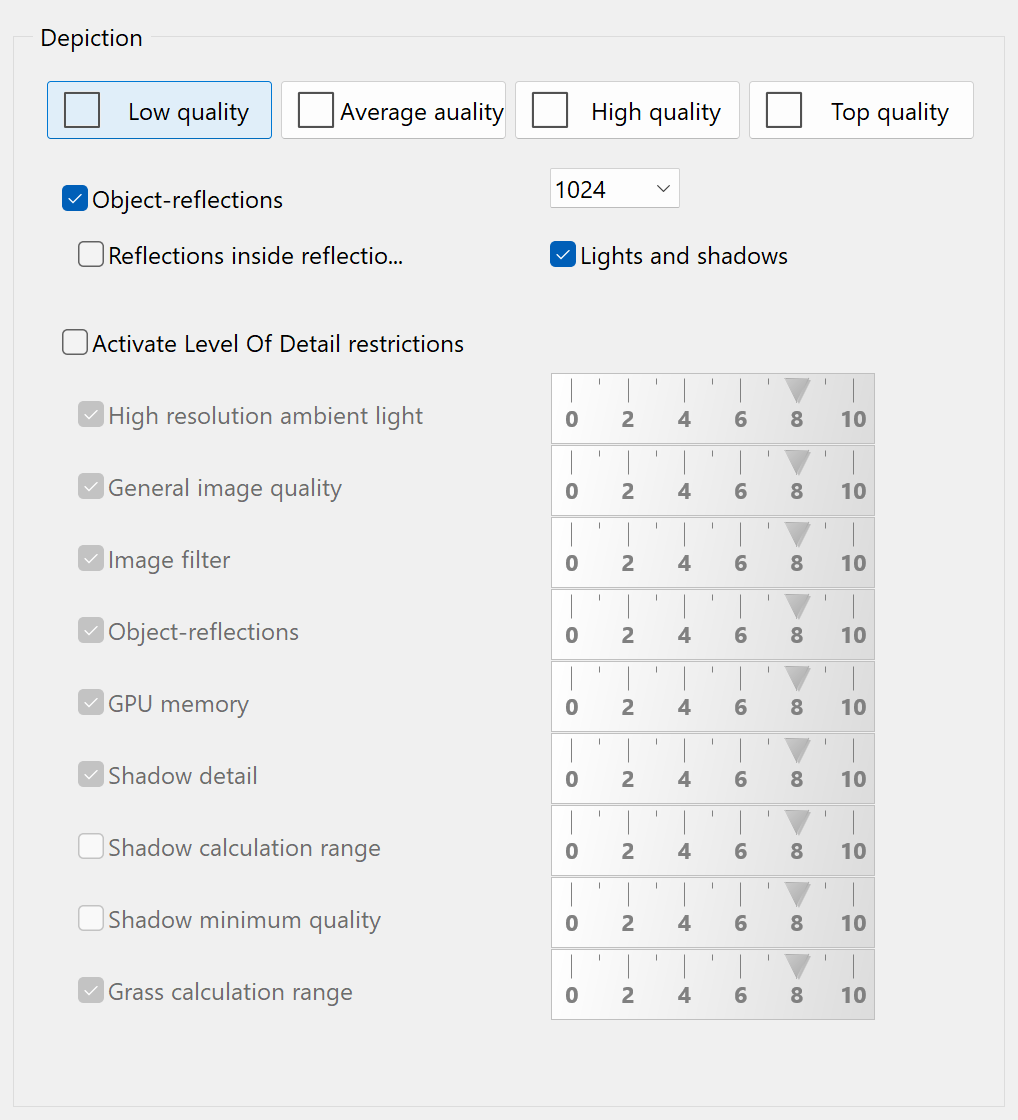Image resolution: width=1018 pixels, height=1120 pixels.
Task: Click the Shadow minimum quality slider
Action: pyautogui.click(x=713, y=913)
